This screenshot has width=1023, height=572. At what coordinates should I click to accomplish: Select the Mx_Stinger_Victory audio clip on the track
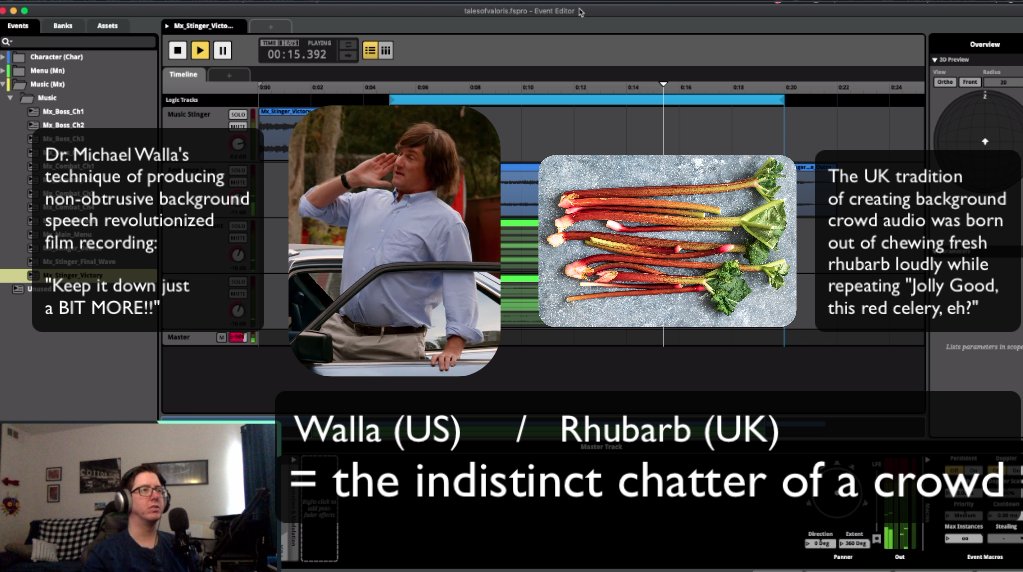[287, 112]
